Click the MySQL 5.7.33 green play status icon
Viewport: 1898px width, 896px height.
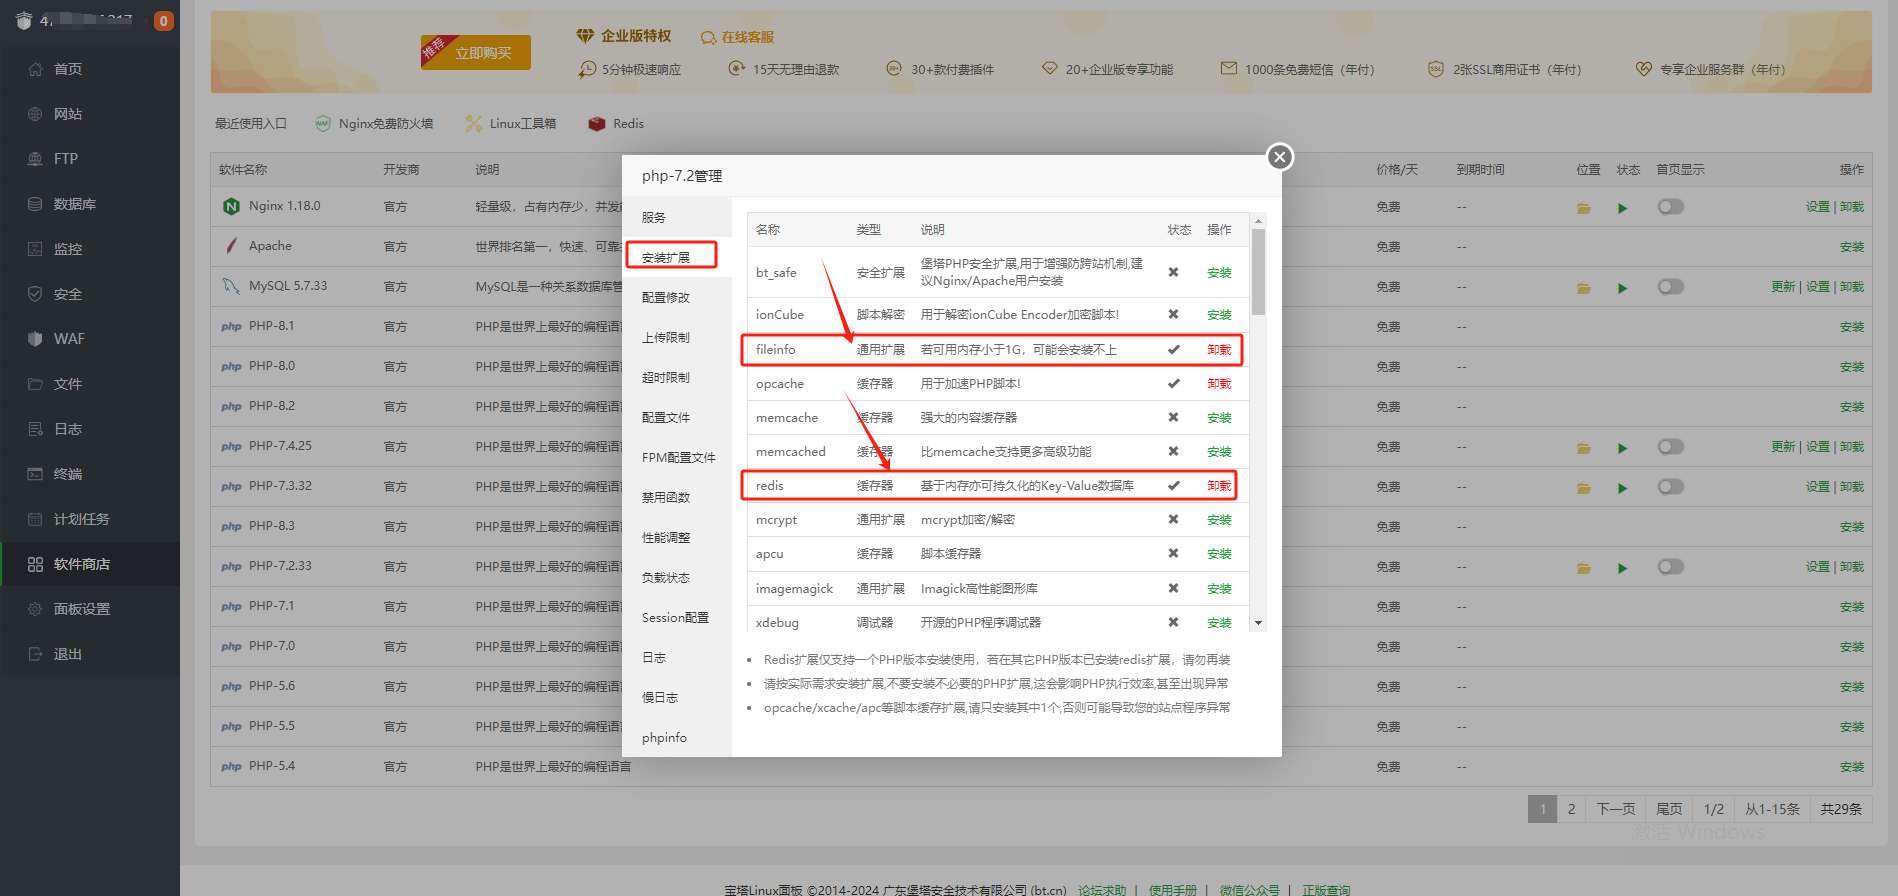tap(1622, 288)
